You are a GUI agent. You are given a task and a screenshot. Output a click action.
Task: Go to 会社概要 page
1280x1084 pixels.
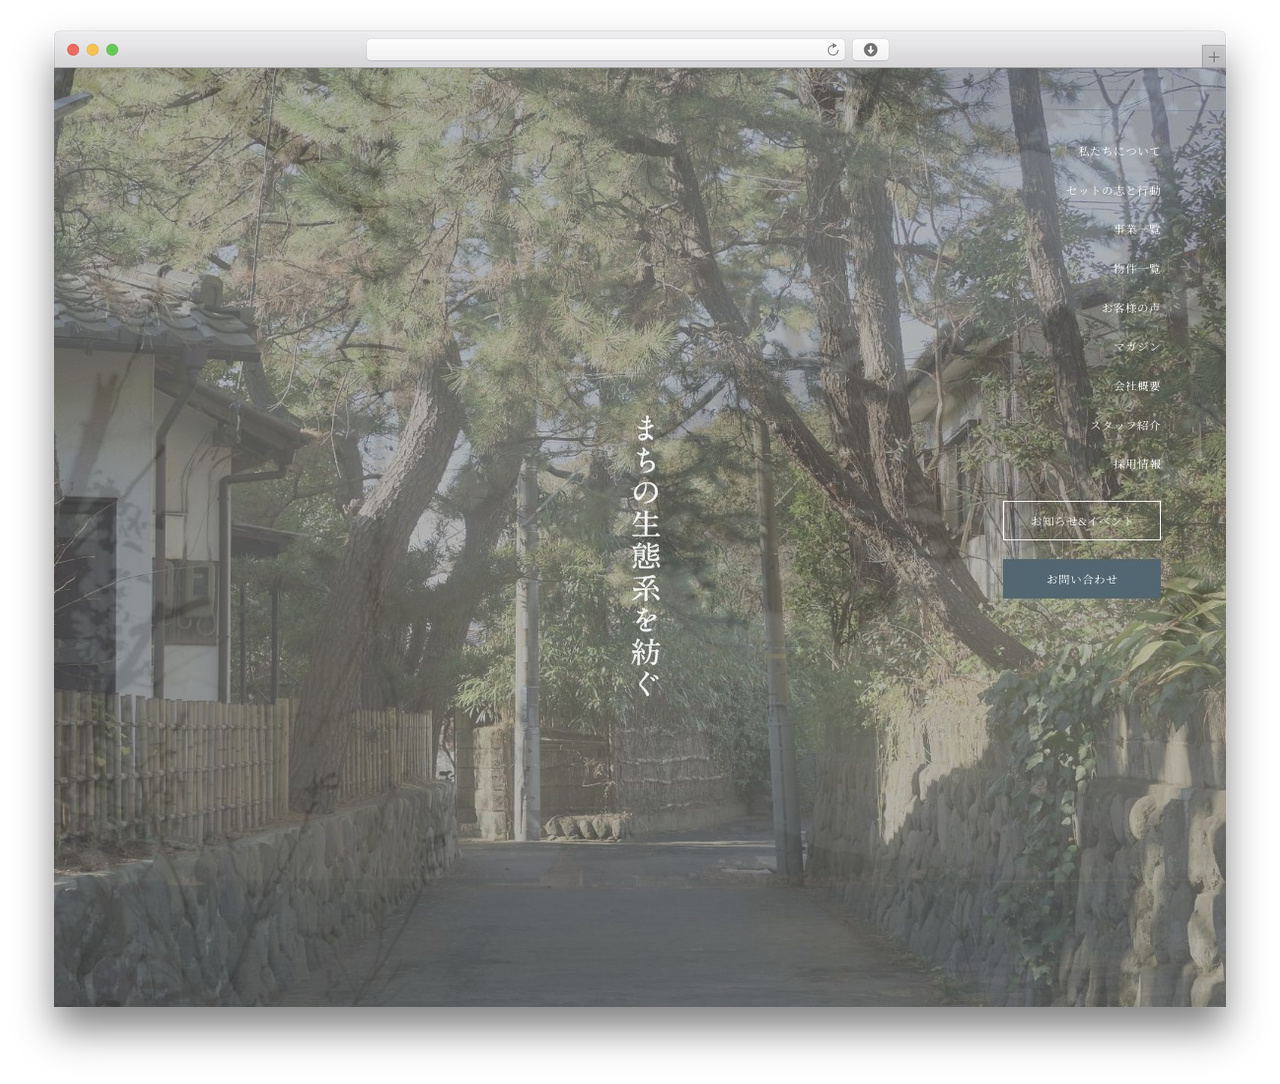pyautogui.click(x=1137, y=385)
